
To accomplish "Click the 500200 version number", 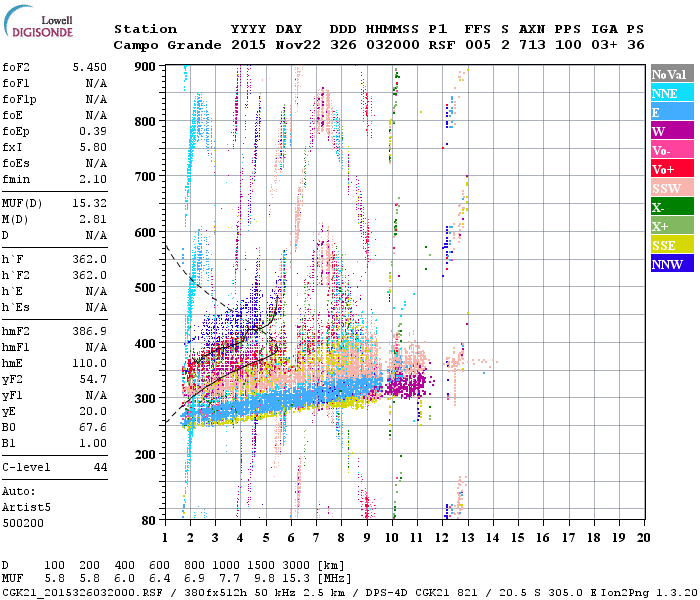I will 23,523.
